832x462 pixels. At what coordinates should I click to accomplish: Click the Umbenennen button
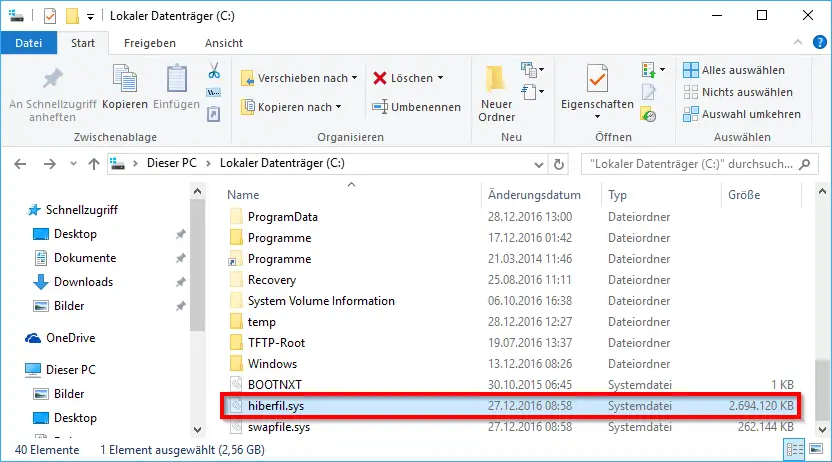tap(416, 107)
